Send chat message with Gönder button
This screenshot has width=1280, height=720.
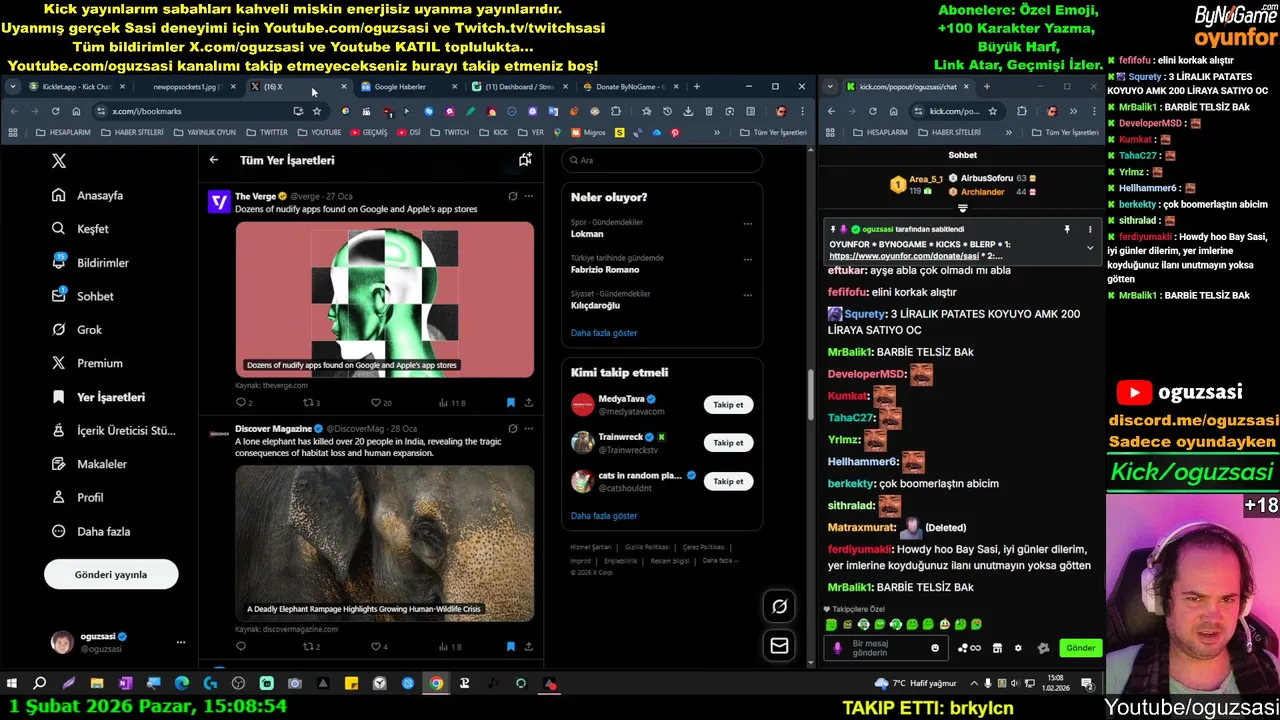[1080, 648]
